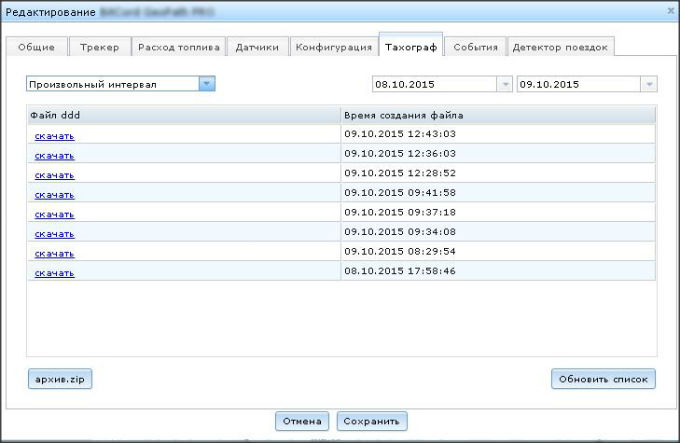Switch to the События tab
The image size is (680, 443).
click(476, 47)
